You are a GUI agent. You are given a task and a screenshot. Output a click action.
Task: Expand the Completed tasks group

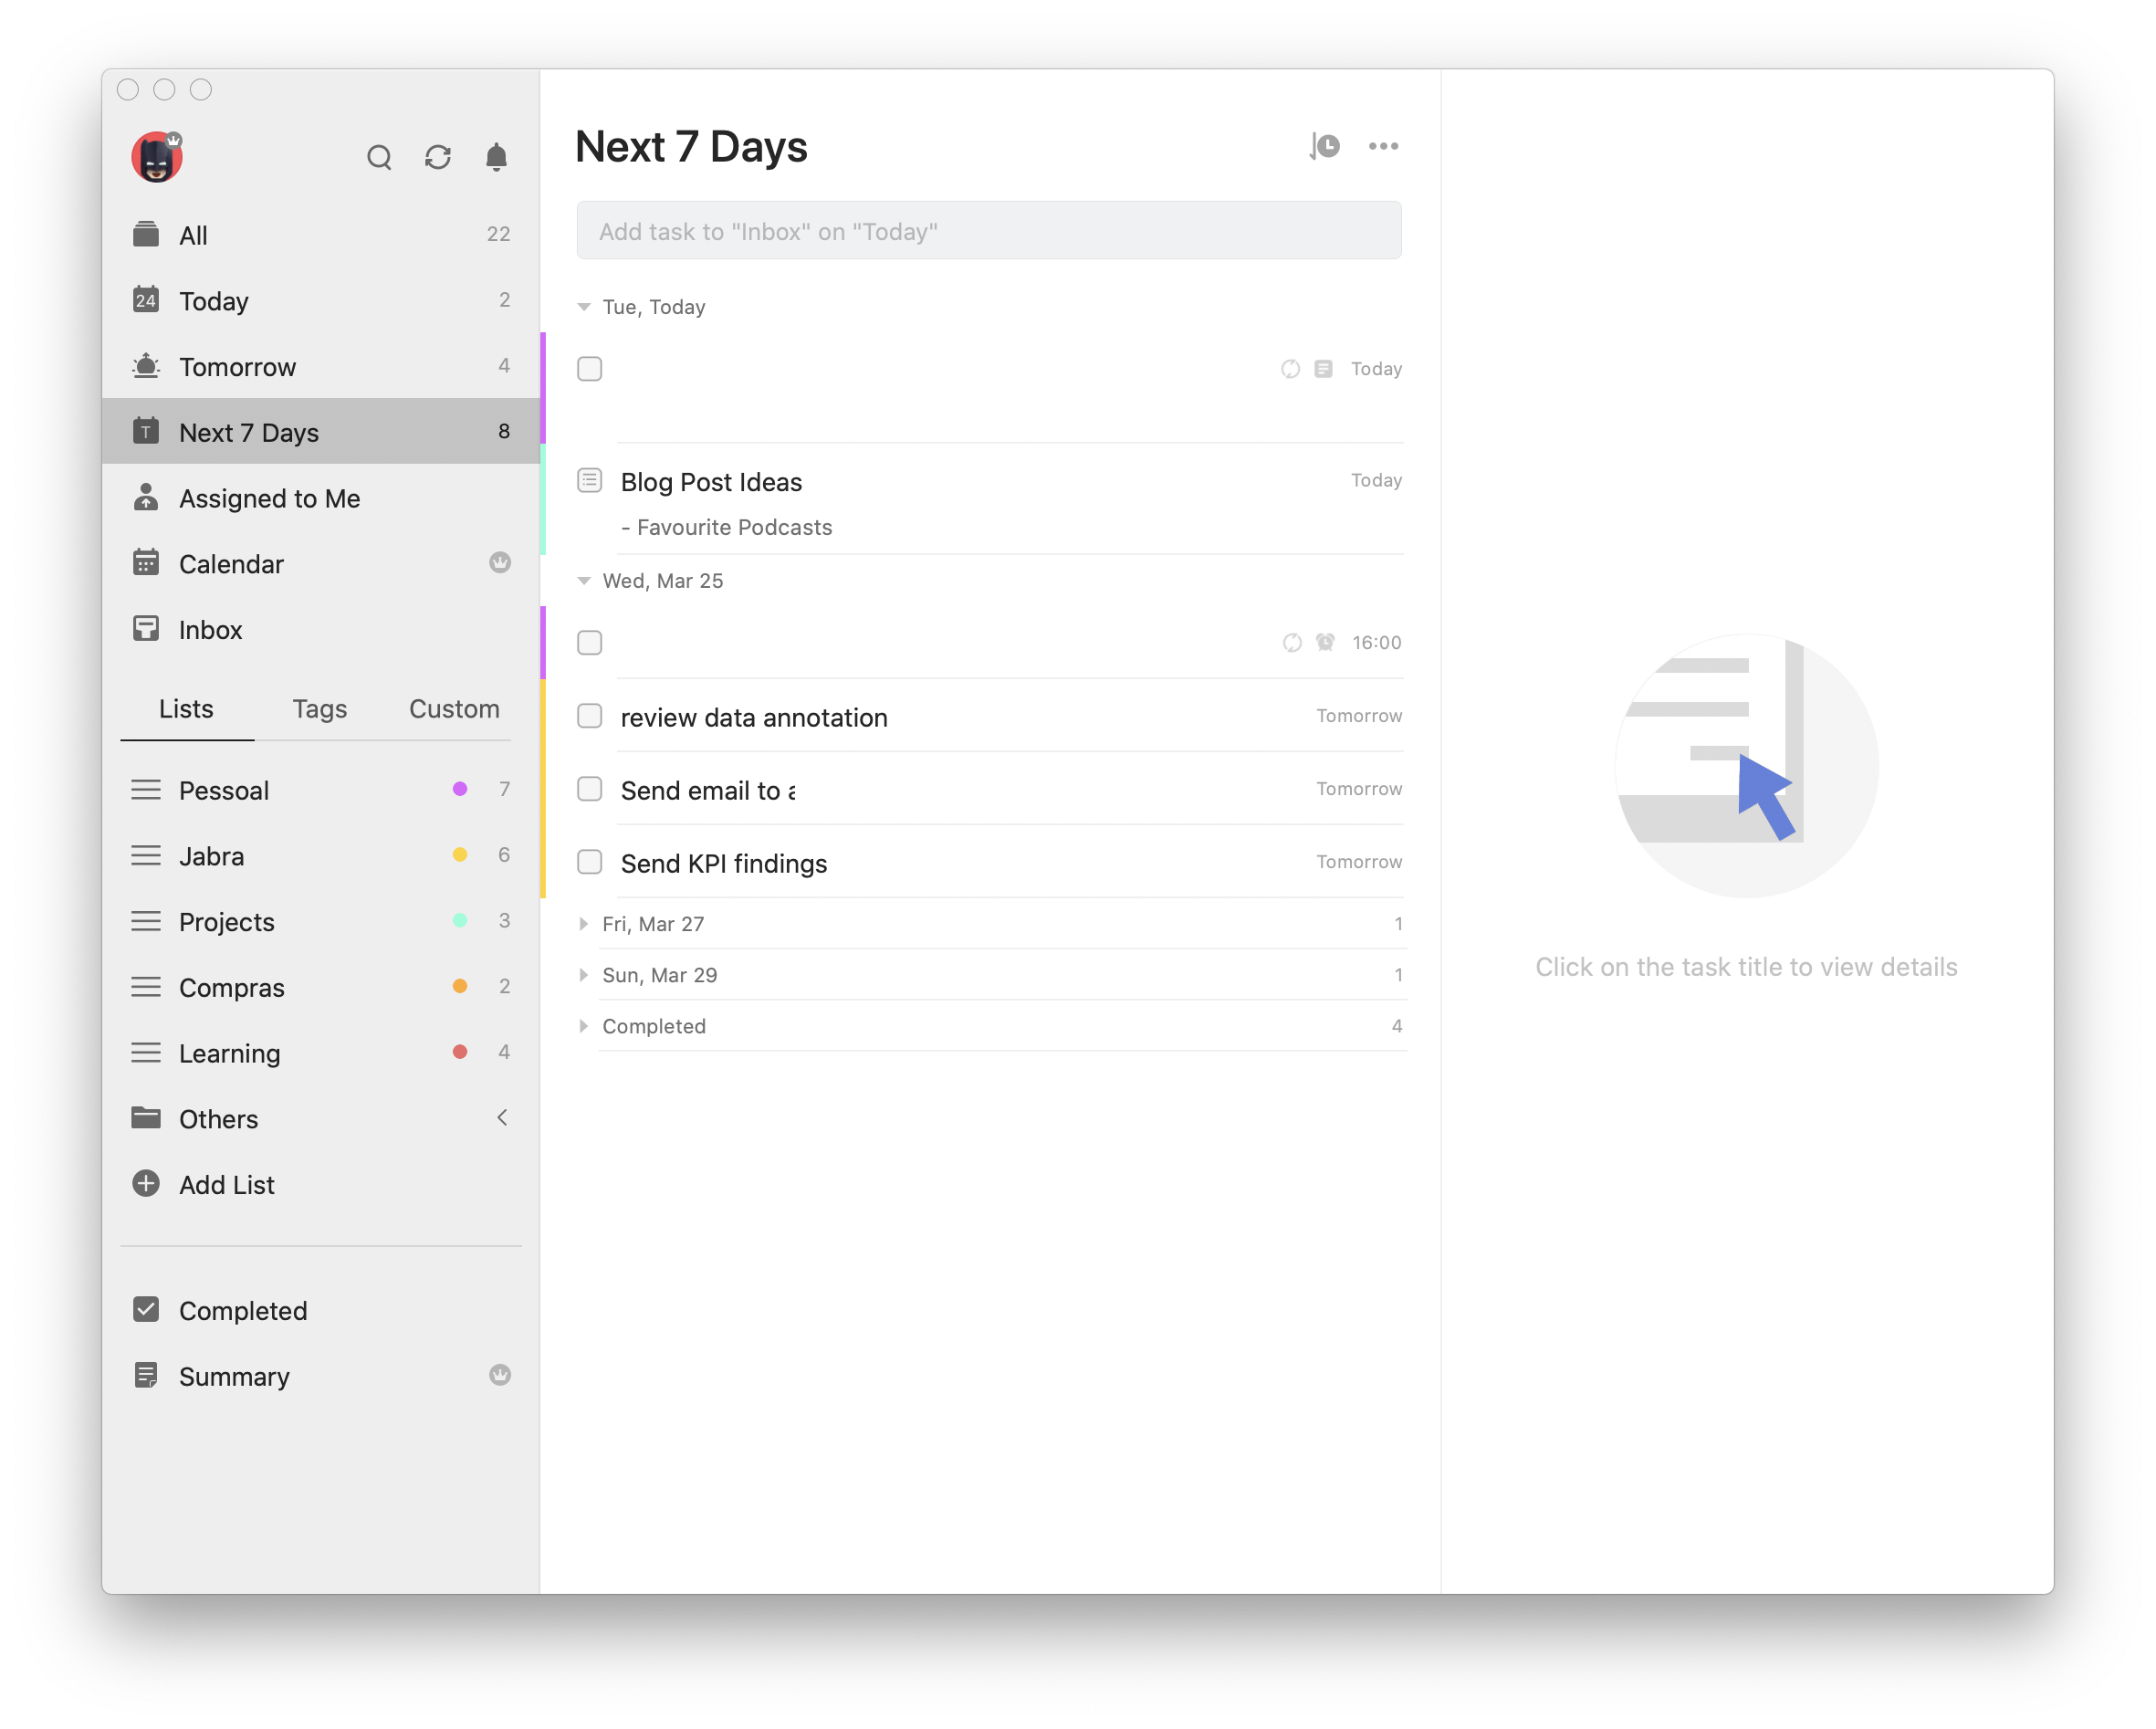(584, 1026)
